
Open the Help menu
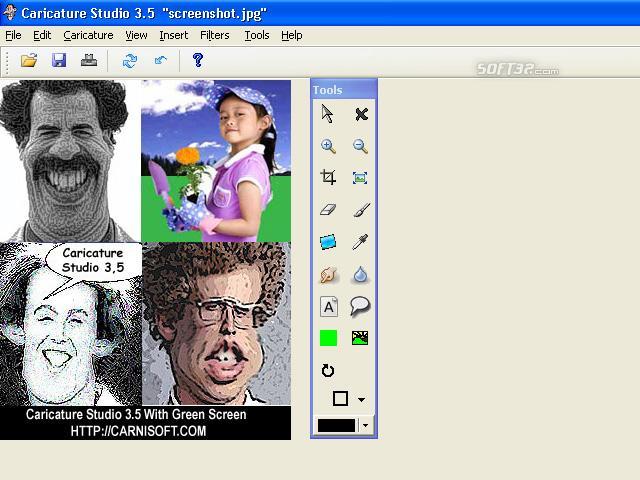click(291, 36)
